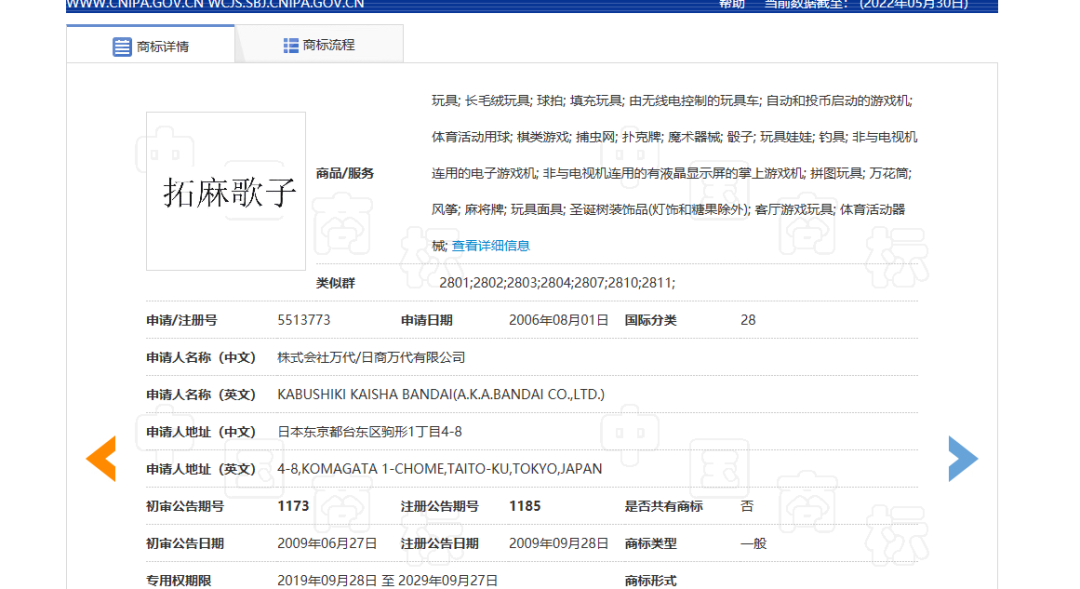Viewport: 1080px width, 589px height.
Task: Select the similar group codes 2801;2802;2803
Action: (x=557, y=282)
